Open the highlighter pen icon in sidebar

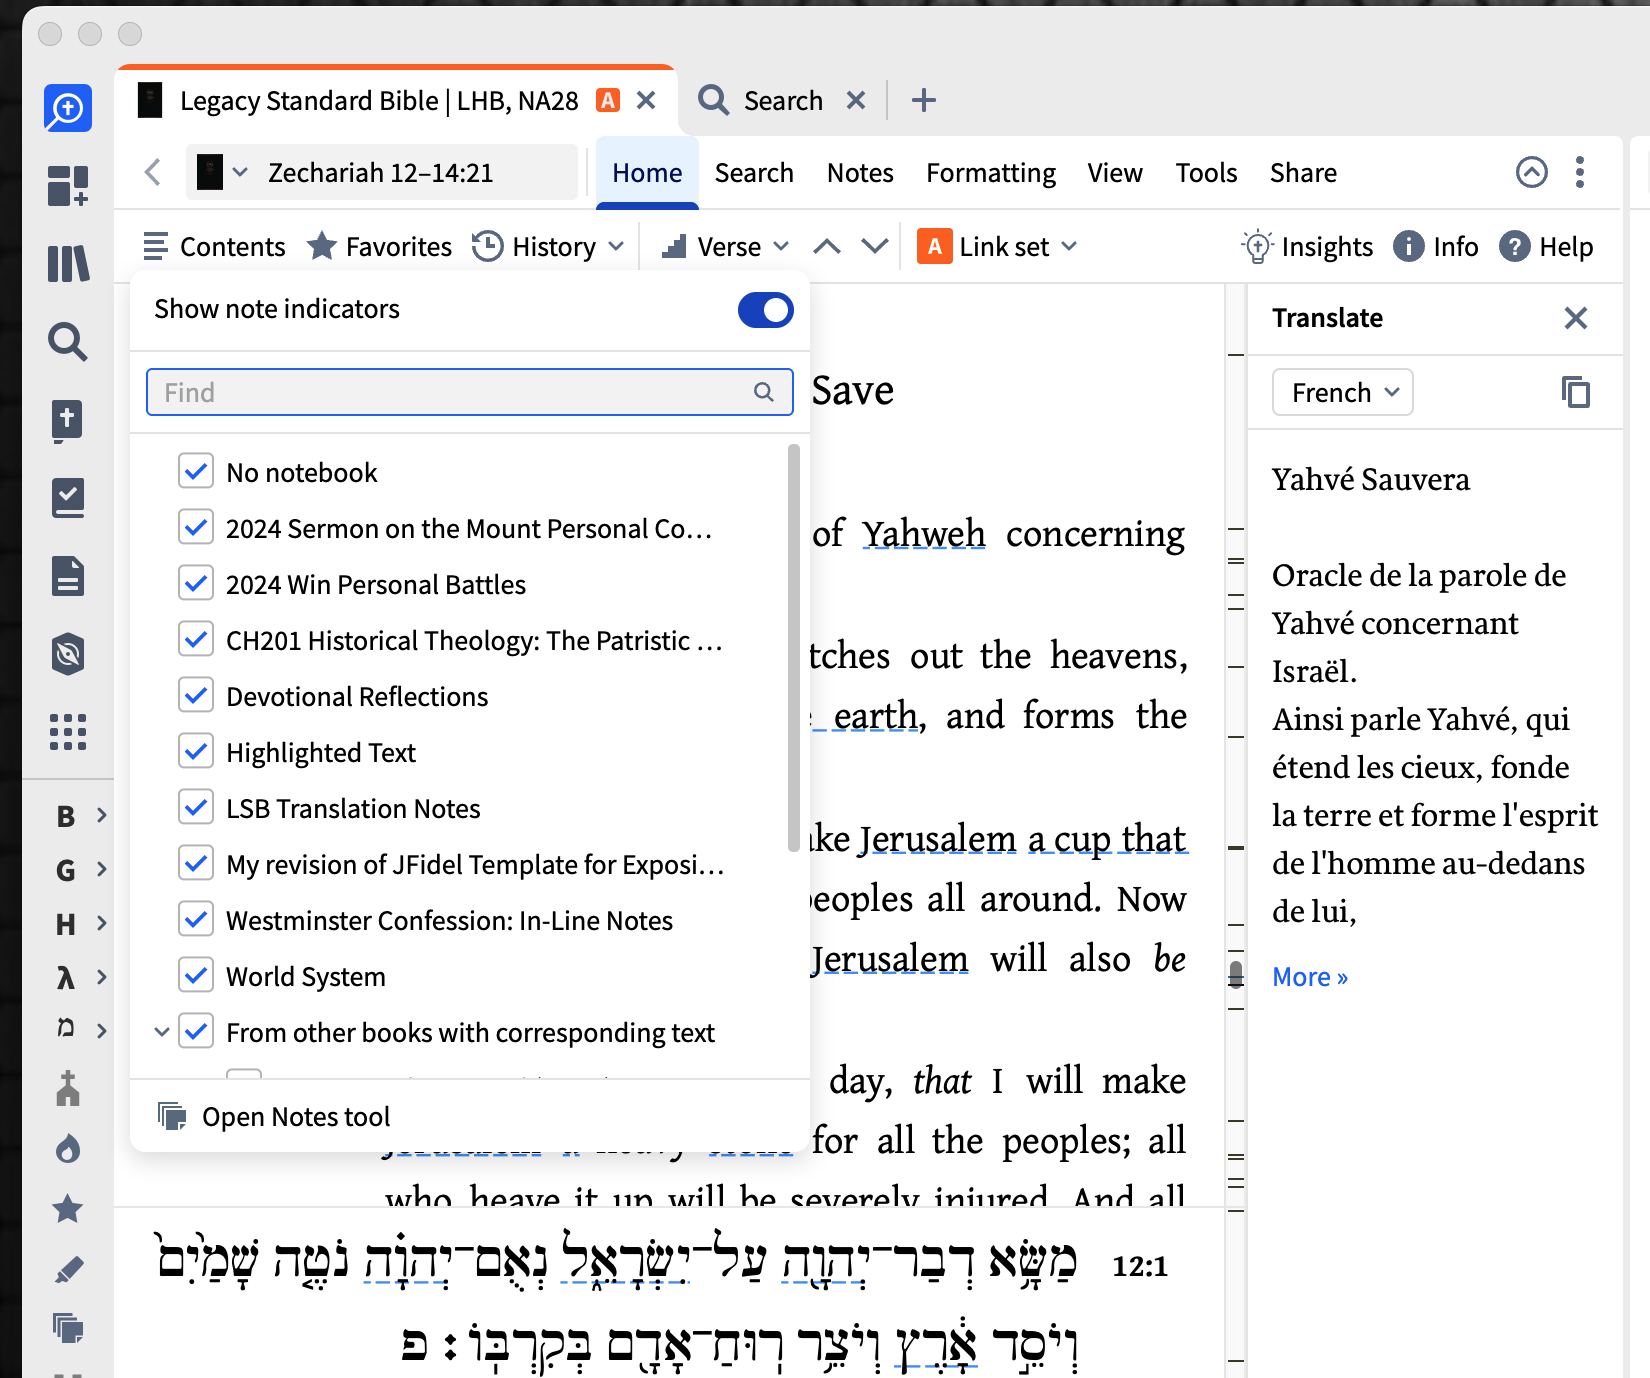[68, 1269]
